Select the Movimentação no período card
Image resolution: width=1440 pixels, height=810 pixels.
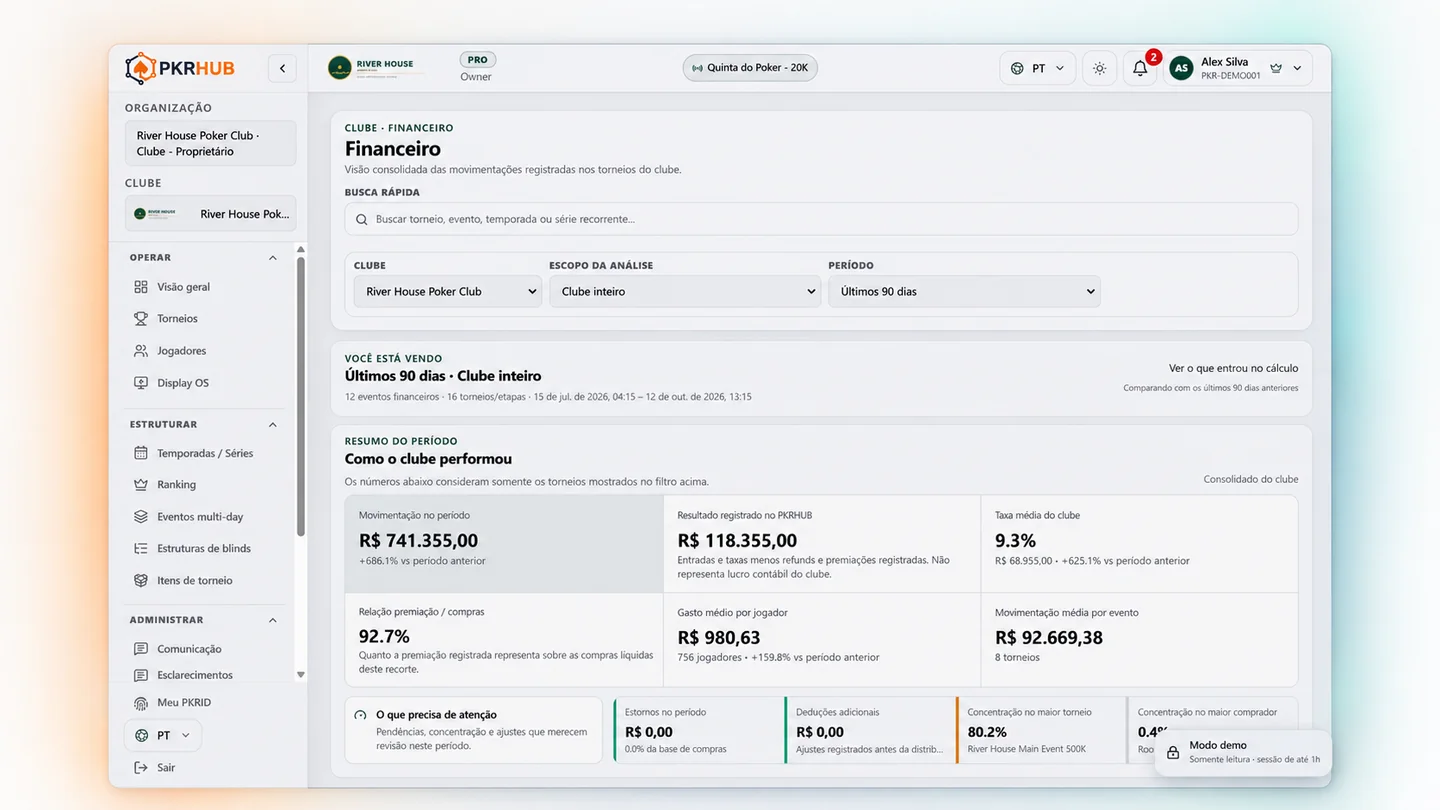point(504,544)
